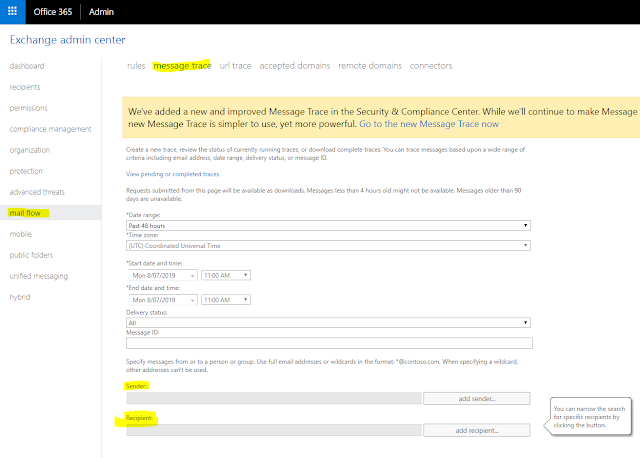Expand the Date range dropdown
This screenshot has height=458, width=640.
328,225
